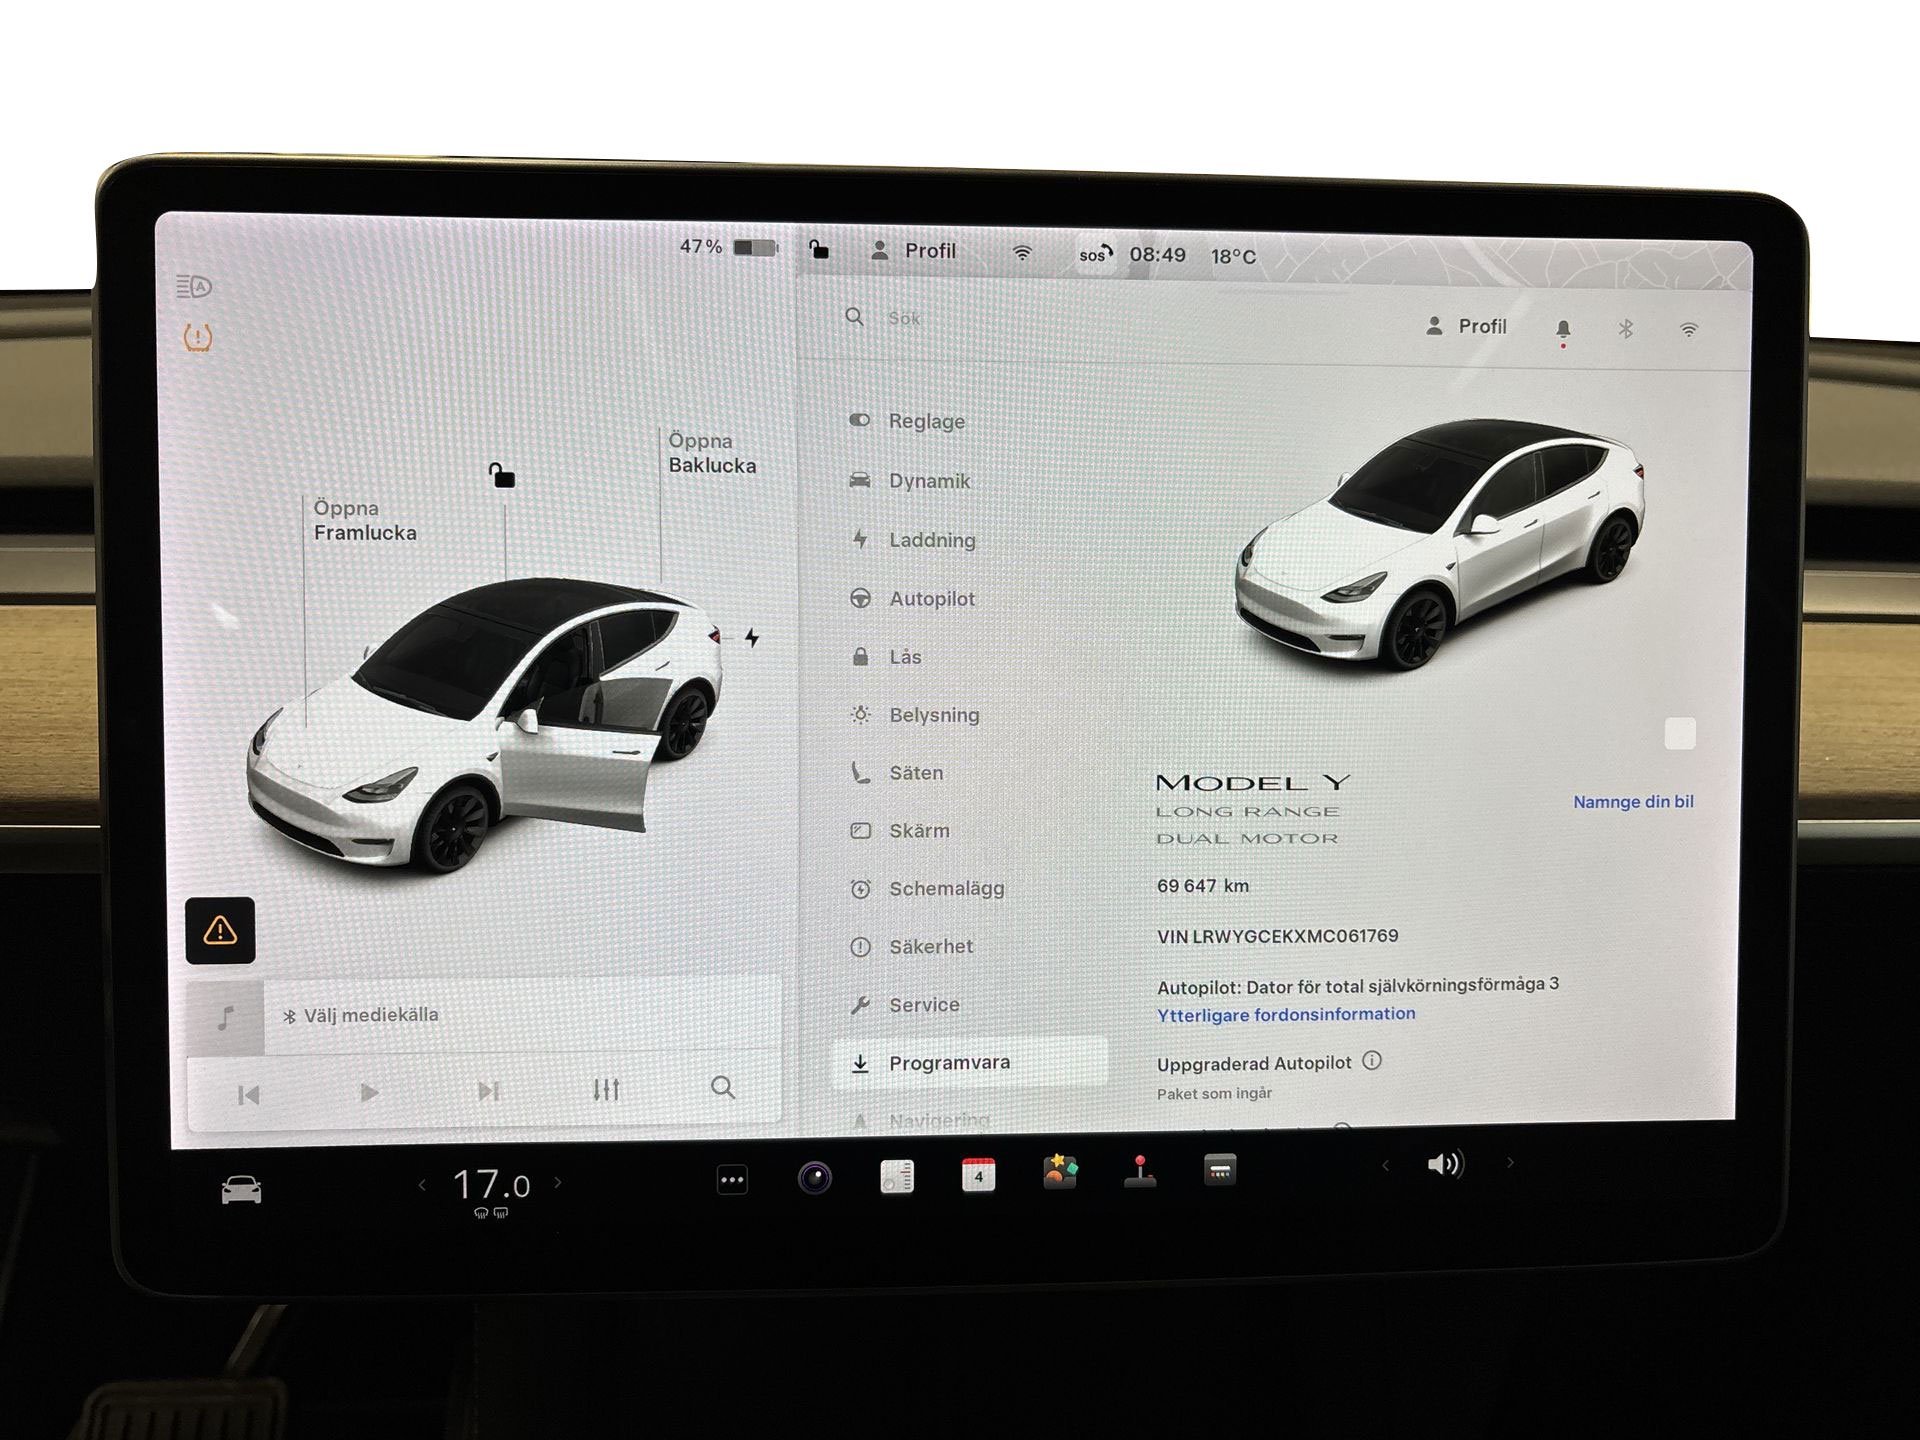
Task: Tap the lock icon above the car
Action: (503, 477)
